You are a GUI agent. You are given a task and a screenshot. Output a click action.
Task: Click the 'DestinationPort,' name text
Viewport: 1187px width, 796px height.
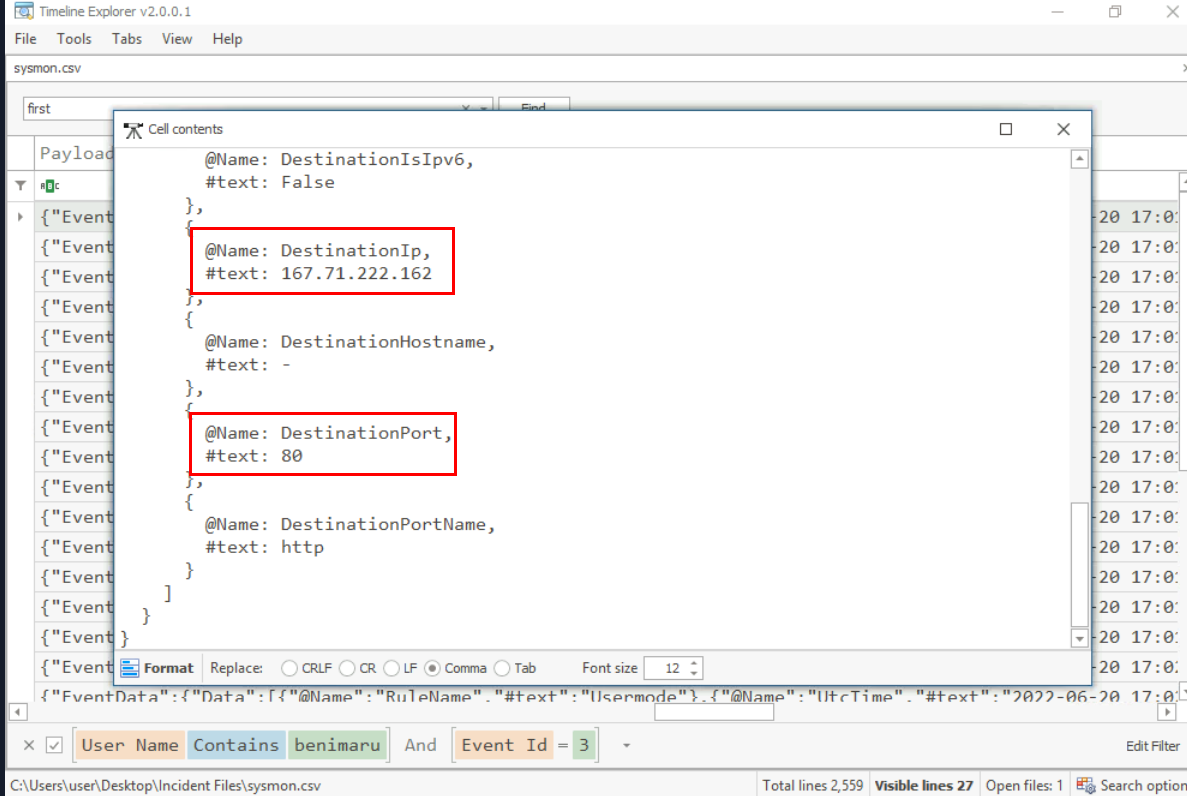(x=366, y=433)
